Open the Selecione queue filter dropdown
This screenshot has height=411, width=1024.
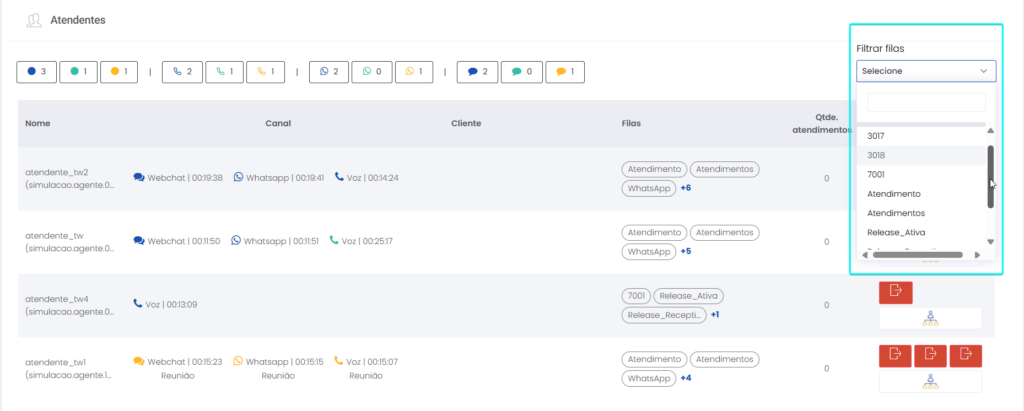pyautogui.click(x=925, y=71)
